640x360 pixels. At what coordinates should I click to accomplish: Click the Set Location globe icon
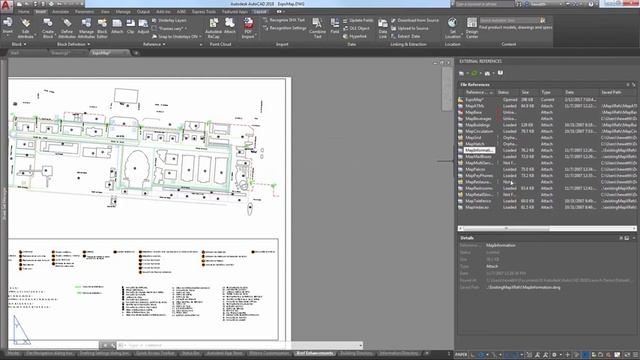point(452,22)
